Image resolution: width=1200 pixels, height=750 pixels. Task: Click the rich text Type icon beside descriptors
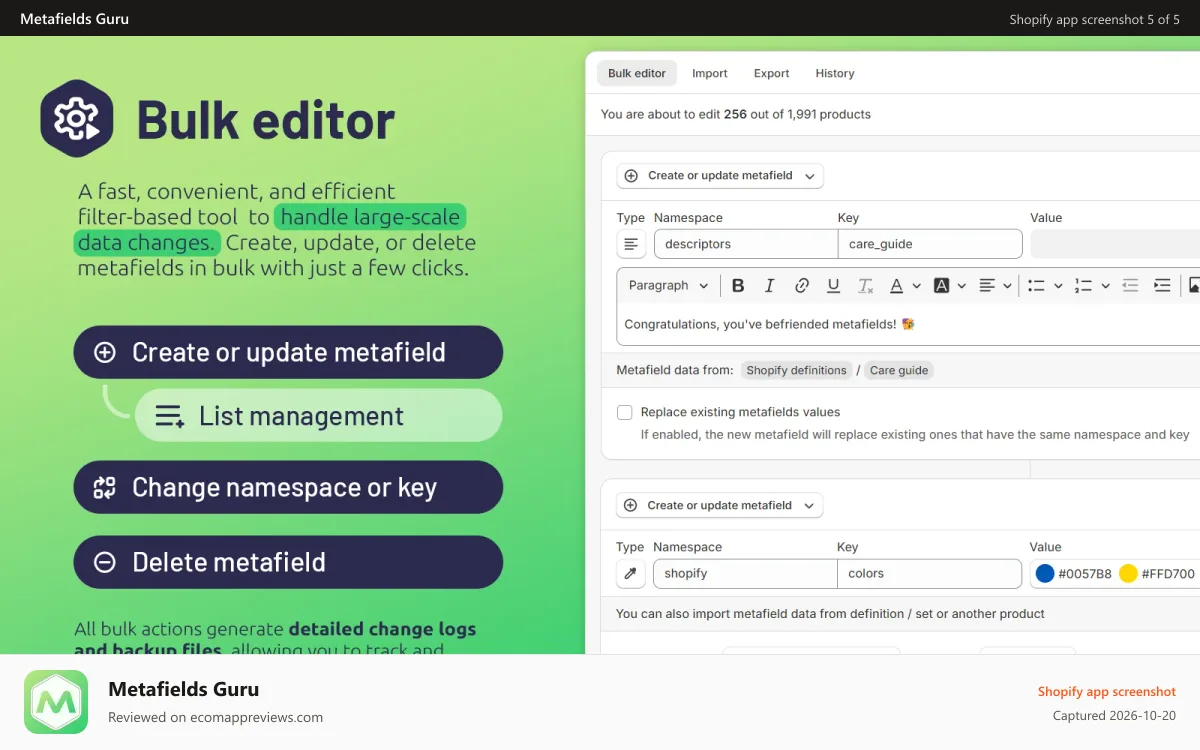point(631,244)
